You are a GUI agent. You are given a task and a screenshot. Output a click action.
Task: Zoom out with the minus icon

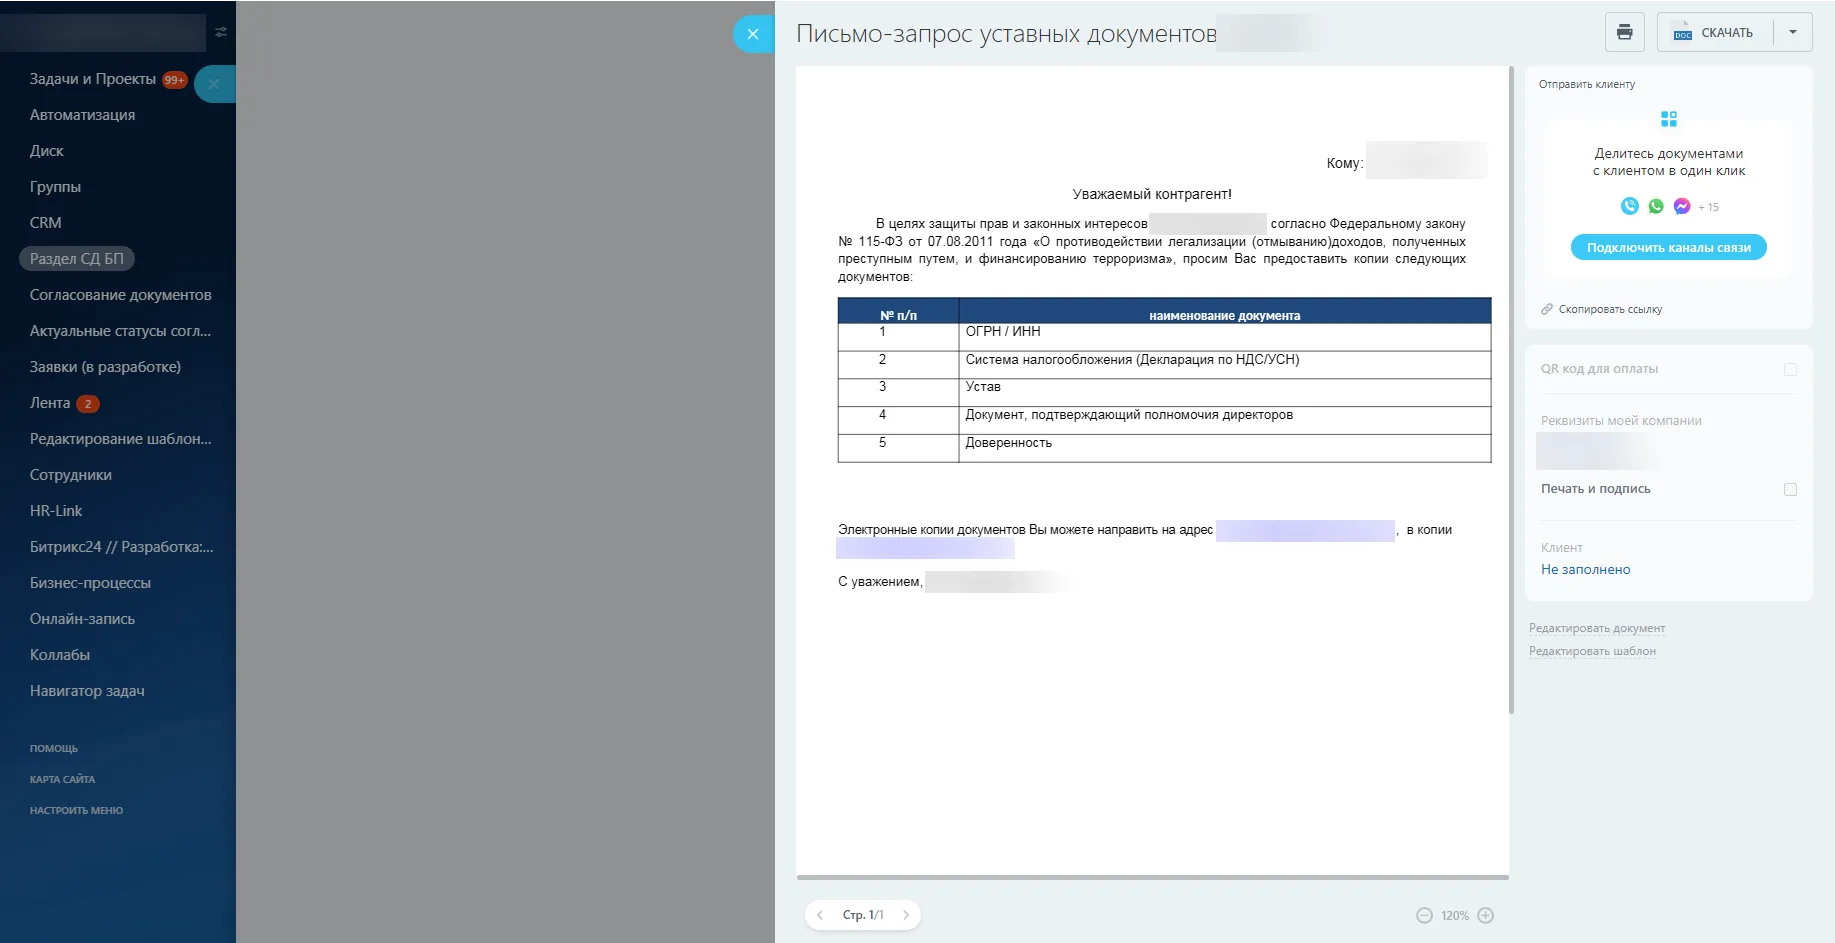point(1424,915)
